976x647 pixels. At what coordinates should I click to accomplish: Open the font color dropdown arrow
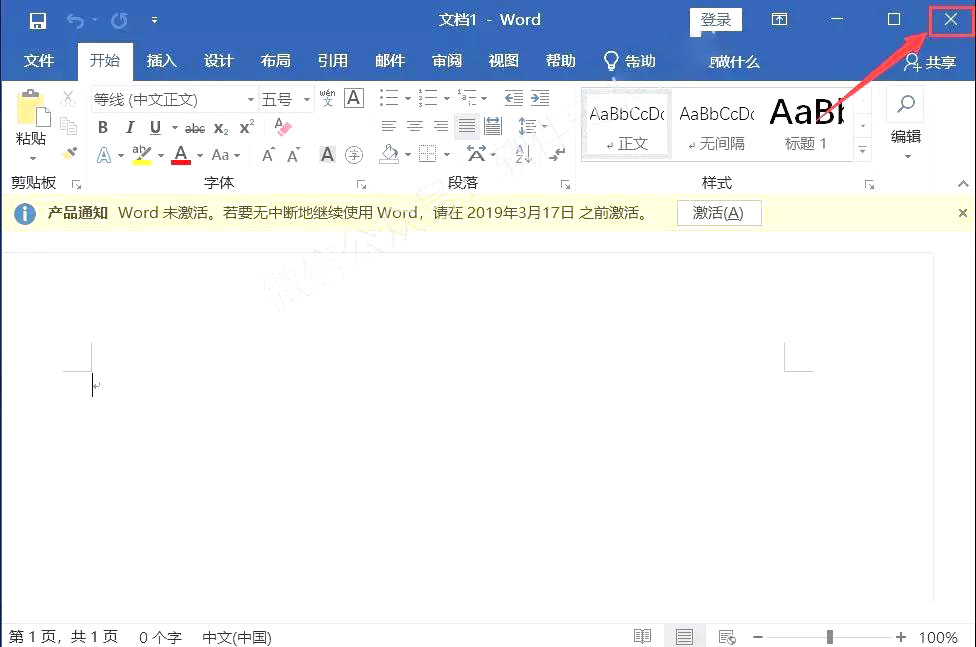(x=200, y=155)
